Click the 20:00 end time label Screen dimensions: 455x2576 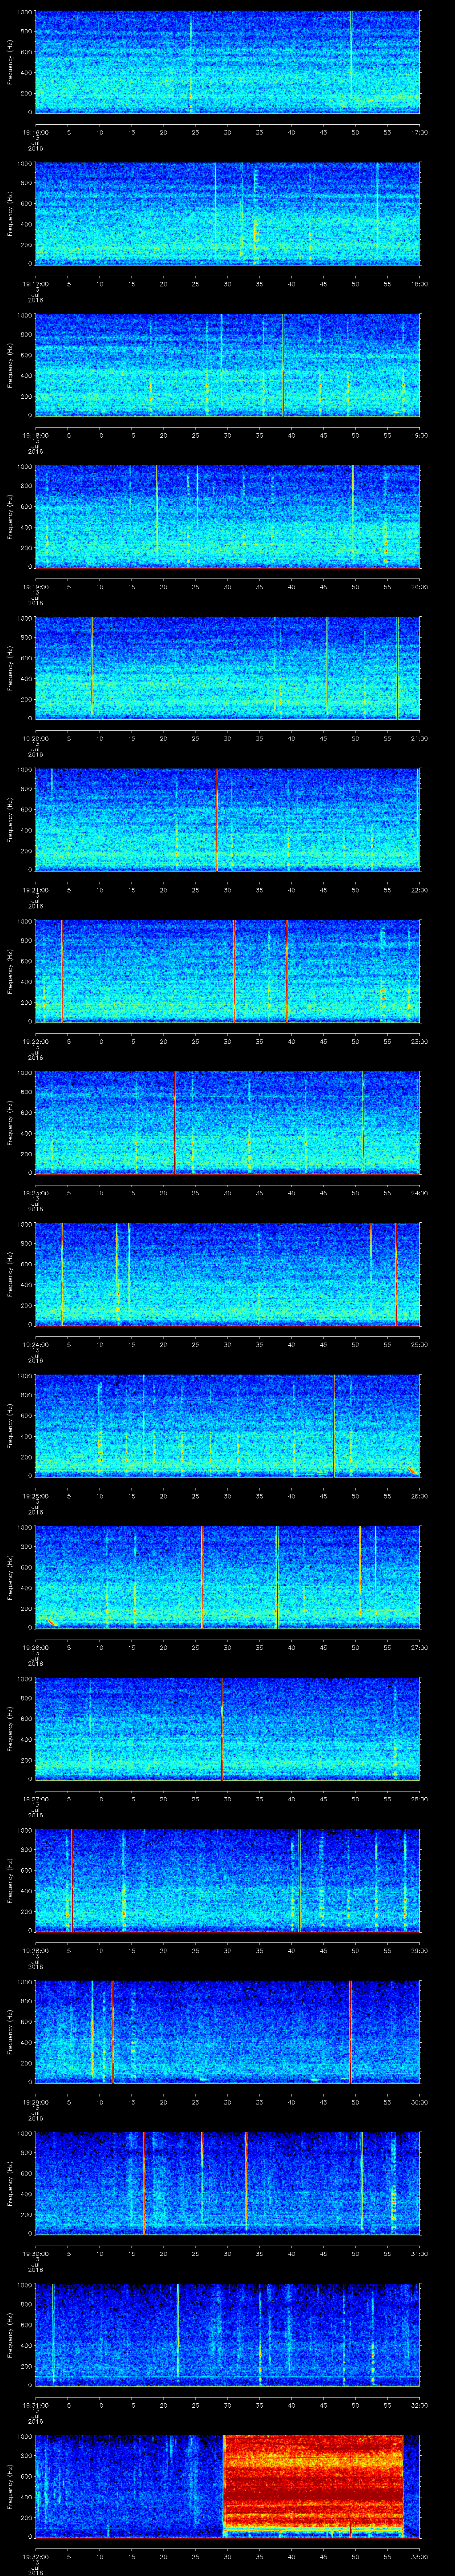coord(419,586)
